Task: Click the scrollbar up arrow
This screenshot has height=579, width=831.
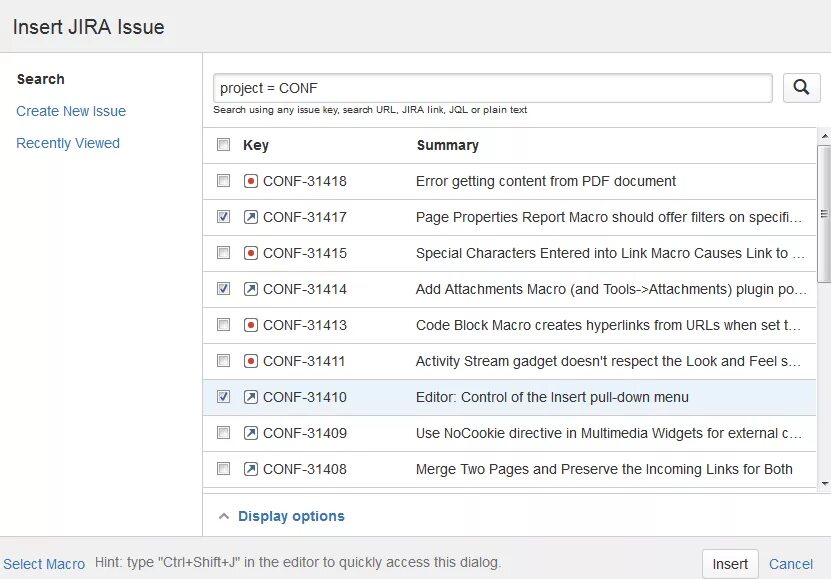Action: click(824, 136)
